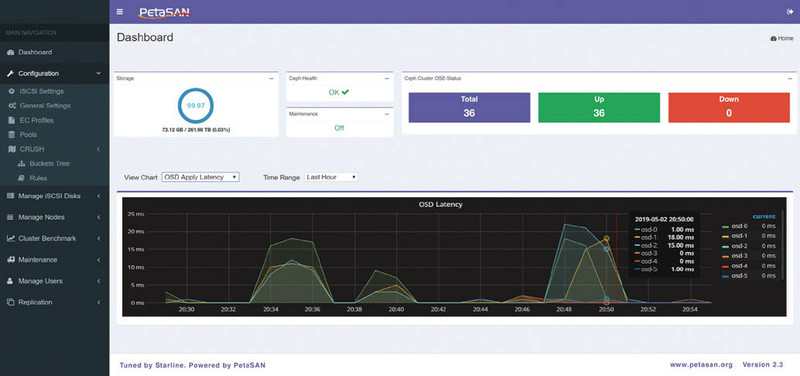Viewport: 800px width, 376px height.
Task: Click the iSCSI Settings gear icon
Action: (x=12, y=91)
